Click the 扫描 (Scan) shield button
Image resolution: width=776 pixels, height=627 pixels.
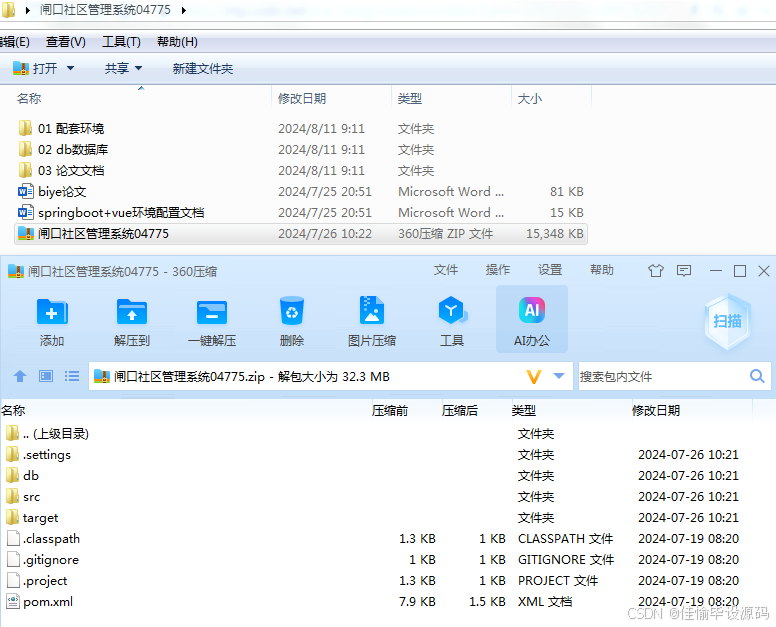pos(728,321)
